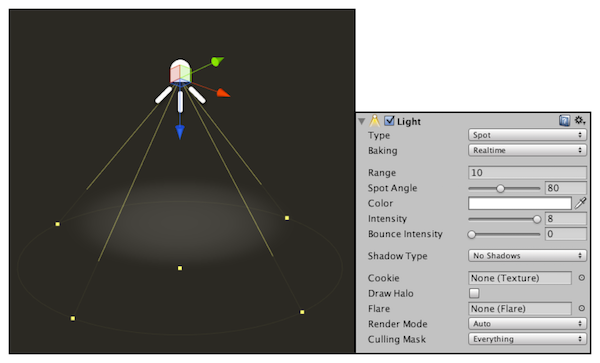Open the Type dropdown showing Spot
This screenshot has height=363, width=600.
[x=527, y=135]
